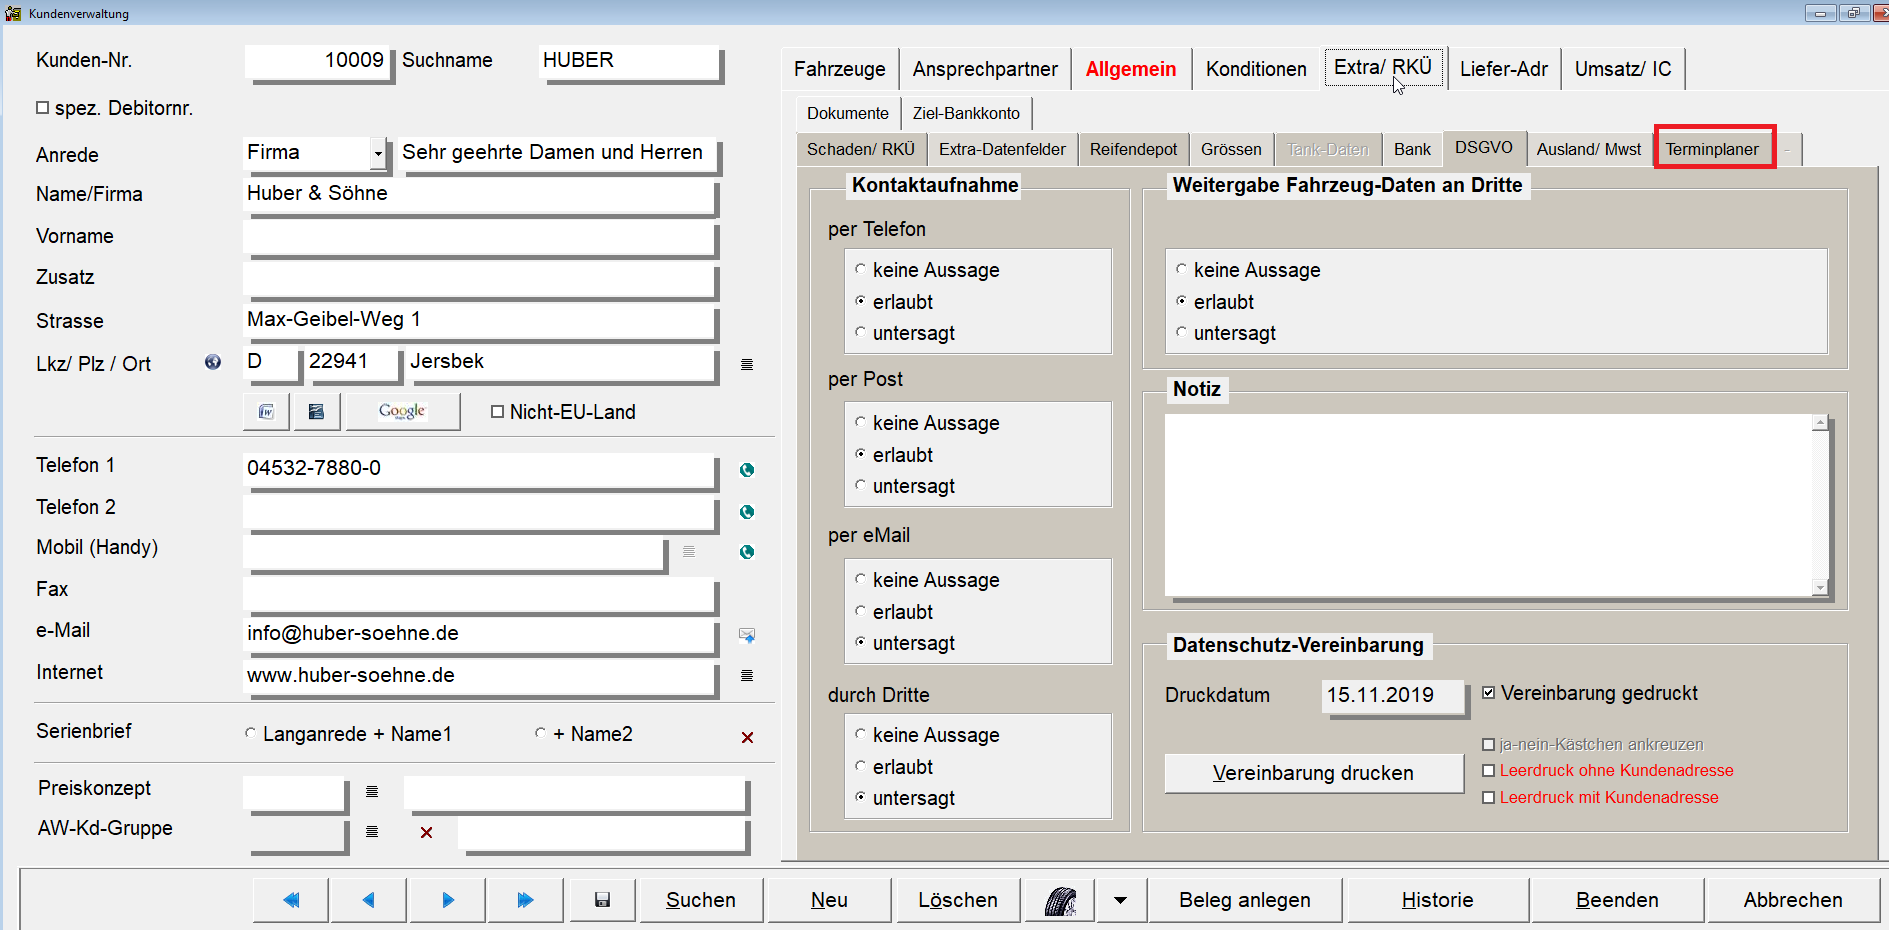Uncheck the Vereinbarung gedruckt checkbox
This screenshot has height=930, width=1889.
pyautogui.click(x=1489, y=693)
